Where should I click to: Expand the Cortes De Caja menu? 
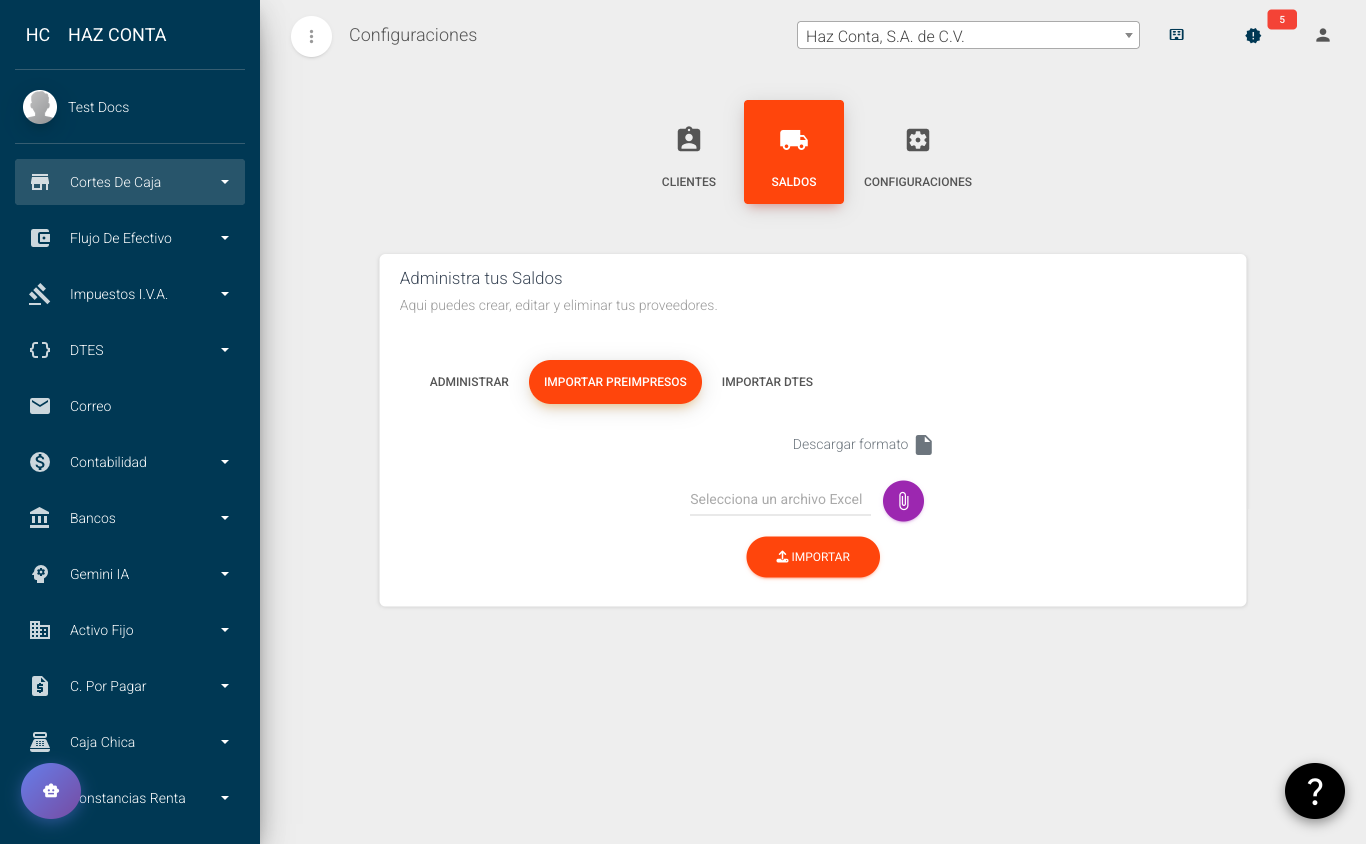130,182
